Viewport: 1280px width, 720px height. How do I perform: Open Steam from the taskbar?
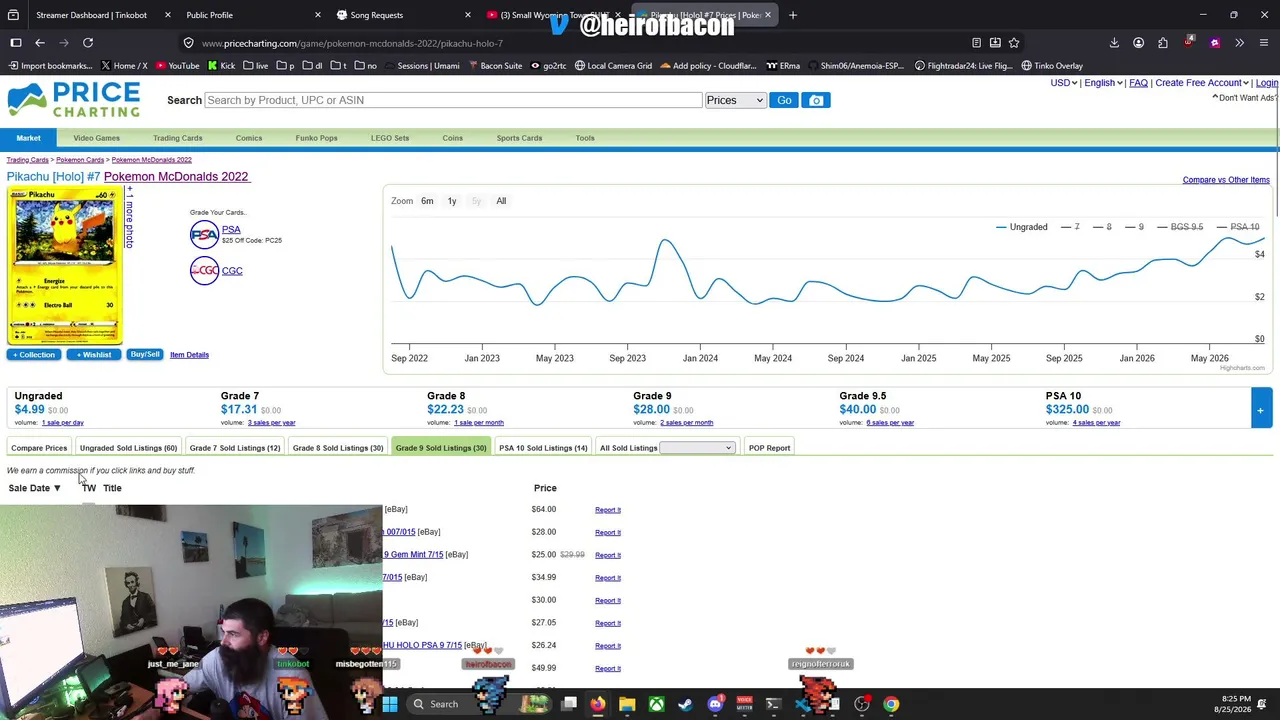pyautogui.click(x=685, y=704)
